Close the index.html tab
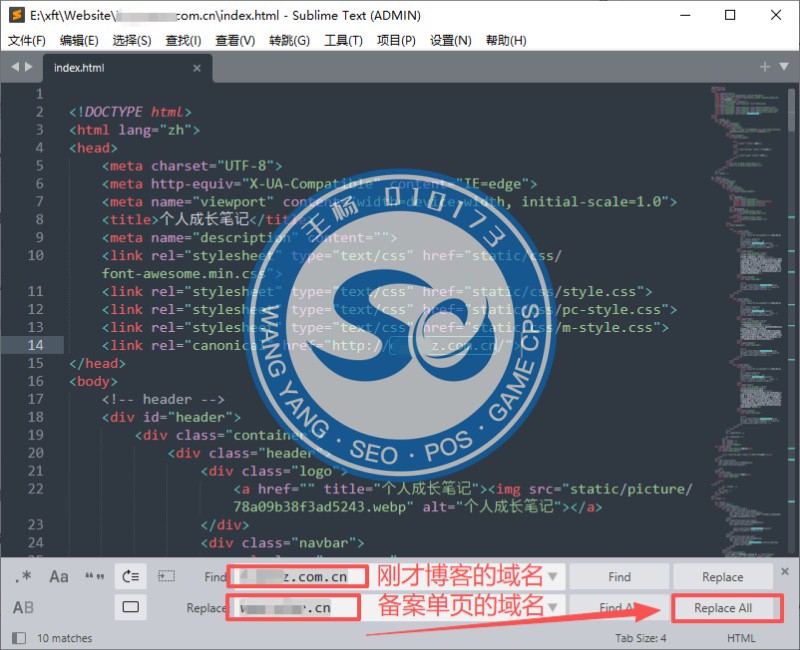Viewport: 800px width, 650px height. 197,68
